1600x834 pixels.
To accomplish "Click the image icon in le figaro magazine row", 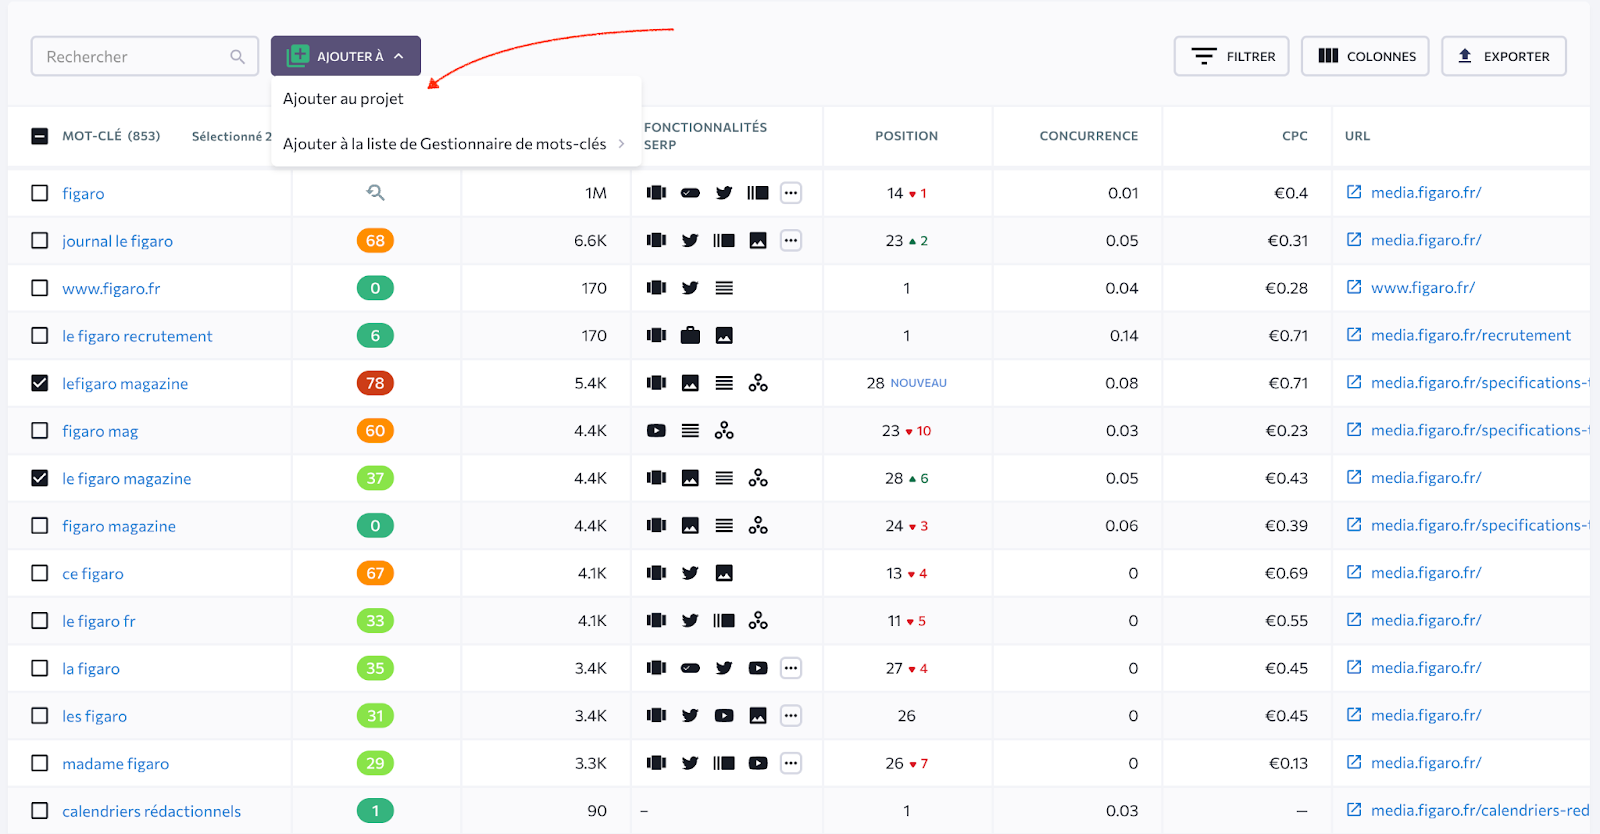I will [x=690, y=478].
